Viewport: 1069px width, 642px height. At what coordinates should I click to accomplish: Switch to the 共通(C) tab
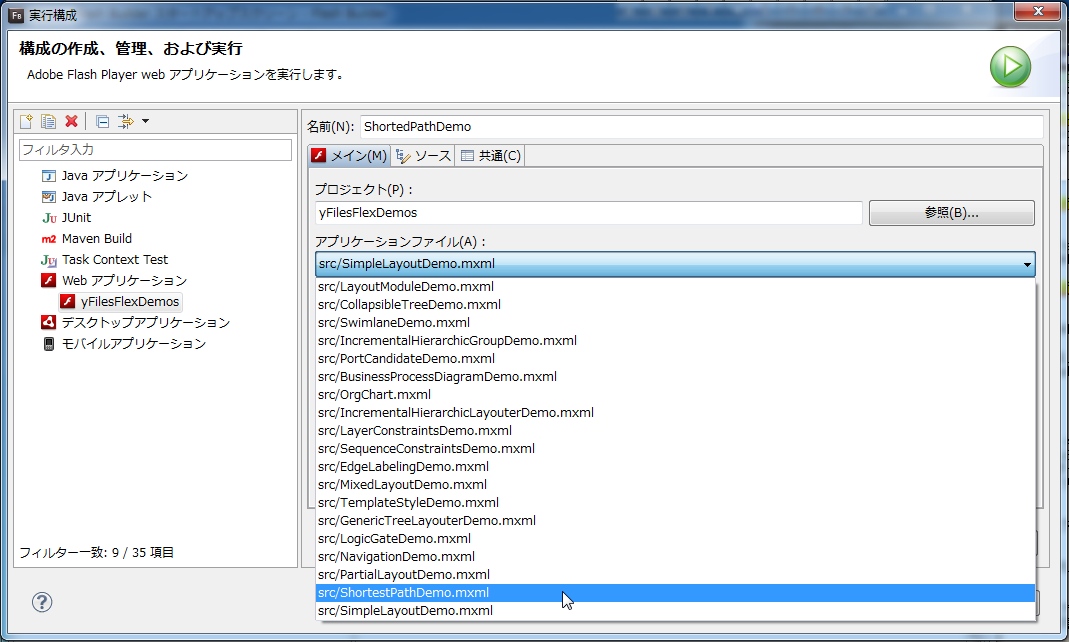point(491,156)
